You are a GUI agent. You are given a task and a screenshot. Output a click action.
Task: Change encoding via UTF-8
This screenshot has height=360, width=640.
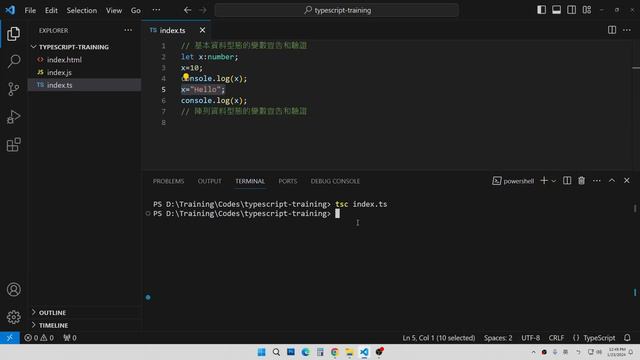530,338
